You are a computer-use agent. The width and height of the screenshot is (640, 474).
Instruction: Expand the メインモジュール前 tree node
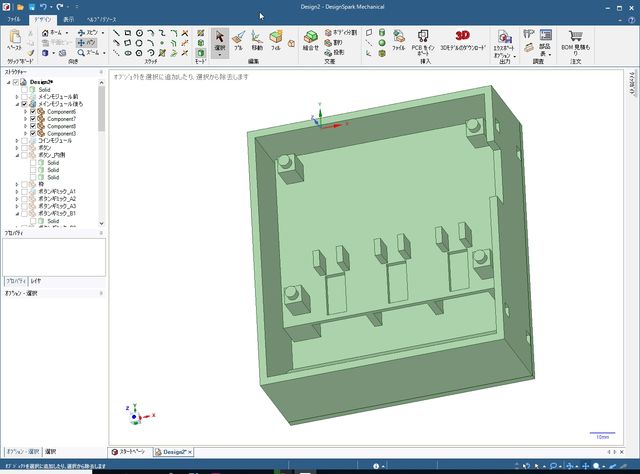pos(17,97)
